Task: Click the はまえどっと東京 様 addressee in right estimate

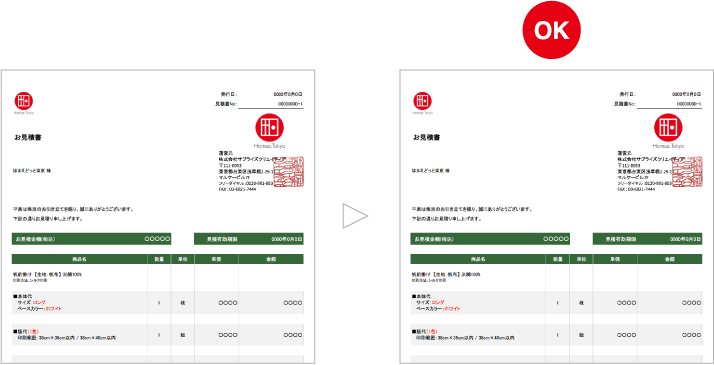Action: coord(431,171)
